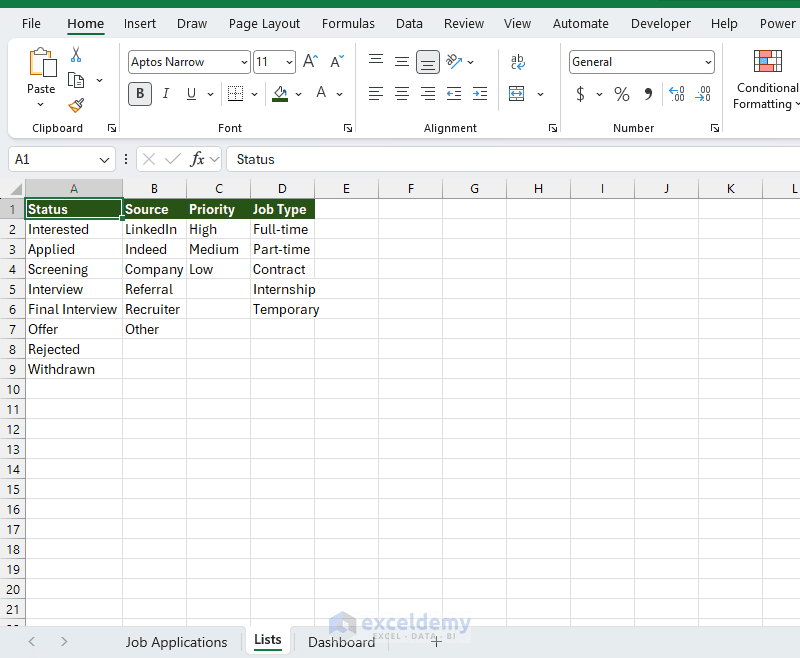Viewport: 800px width, 658px height.
Task: Click the formula bar showing Status
Action: click(513, 160)
